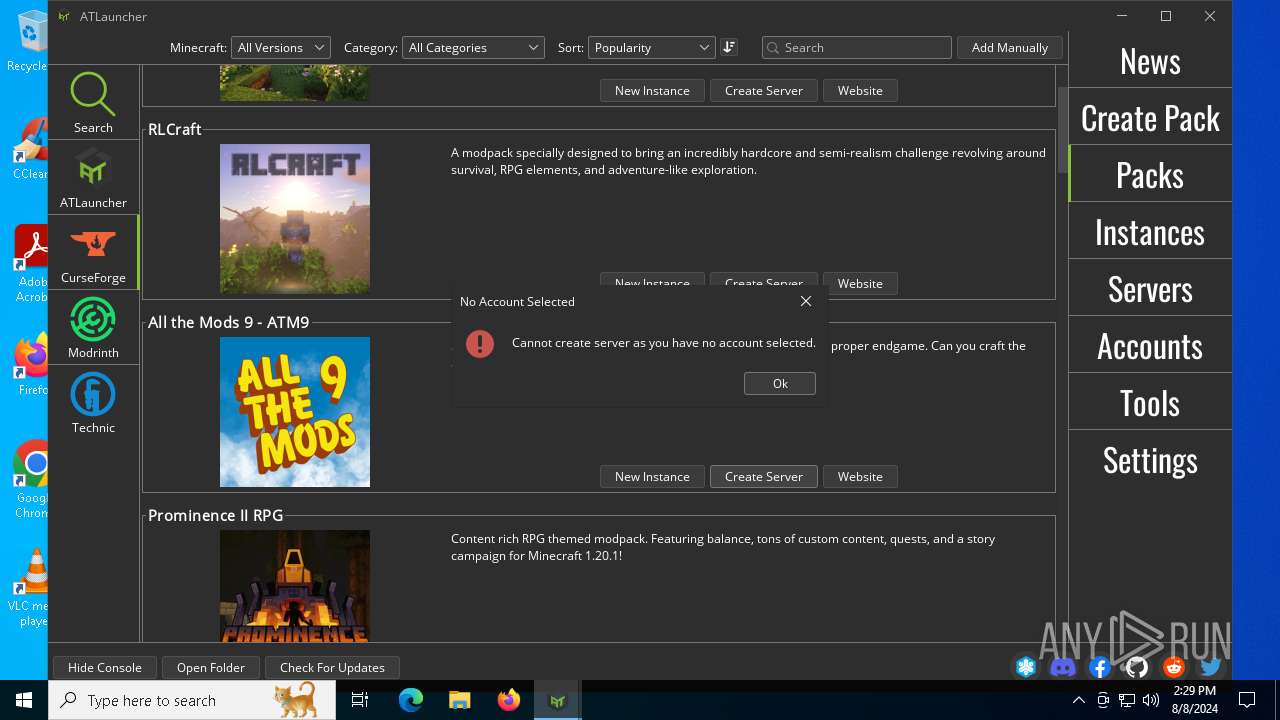Click the packs list vertical scrollbar
1280x720 pixels.
tap(1062, 128)
